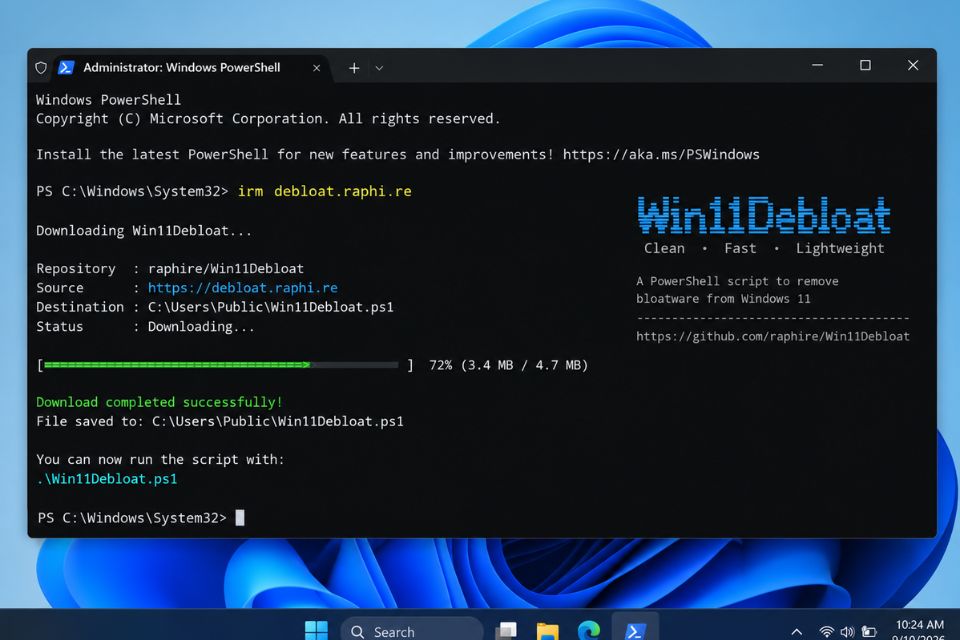Click 'Copyright (C) Microsoft Corporation' line
Screen dimensions: 960x640
(268, 119)
